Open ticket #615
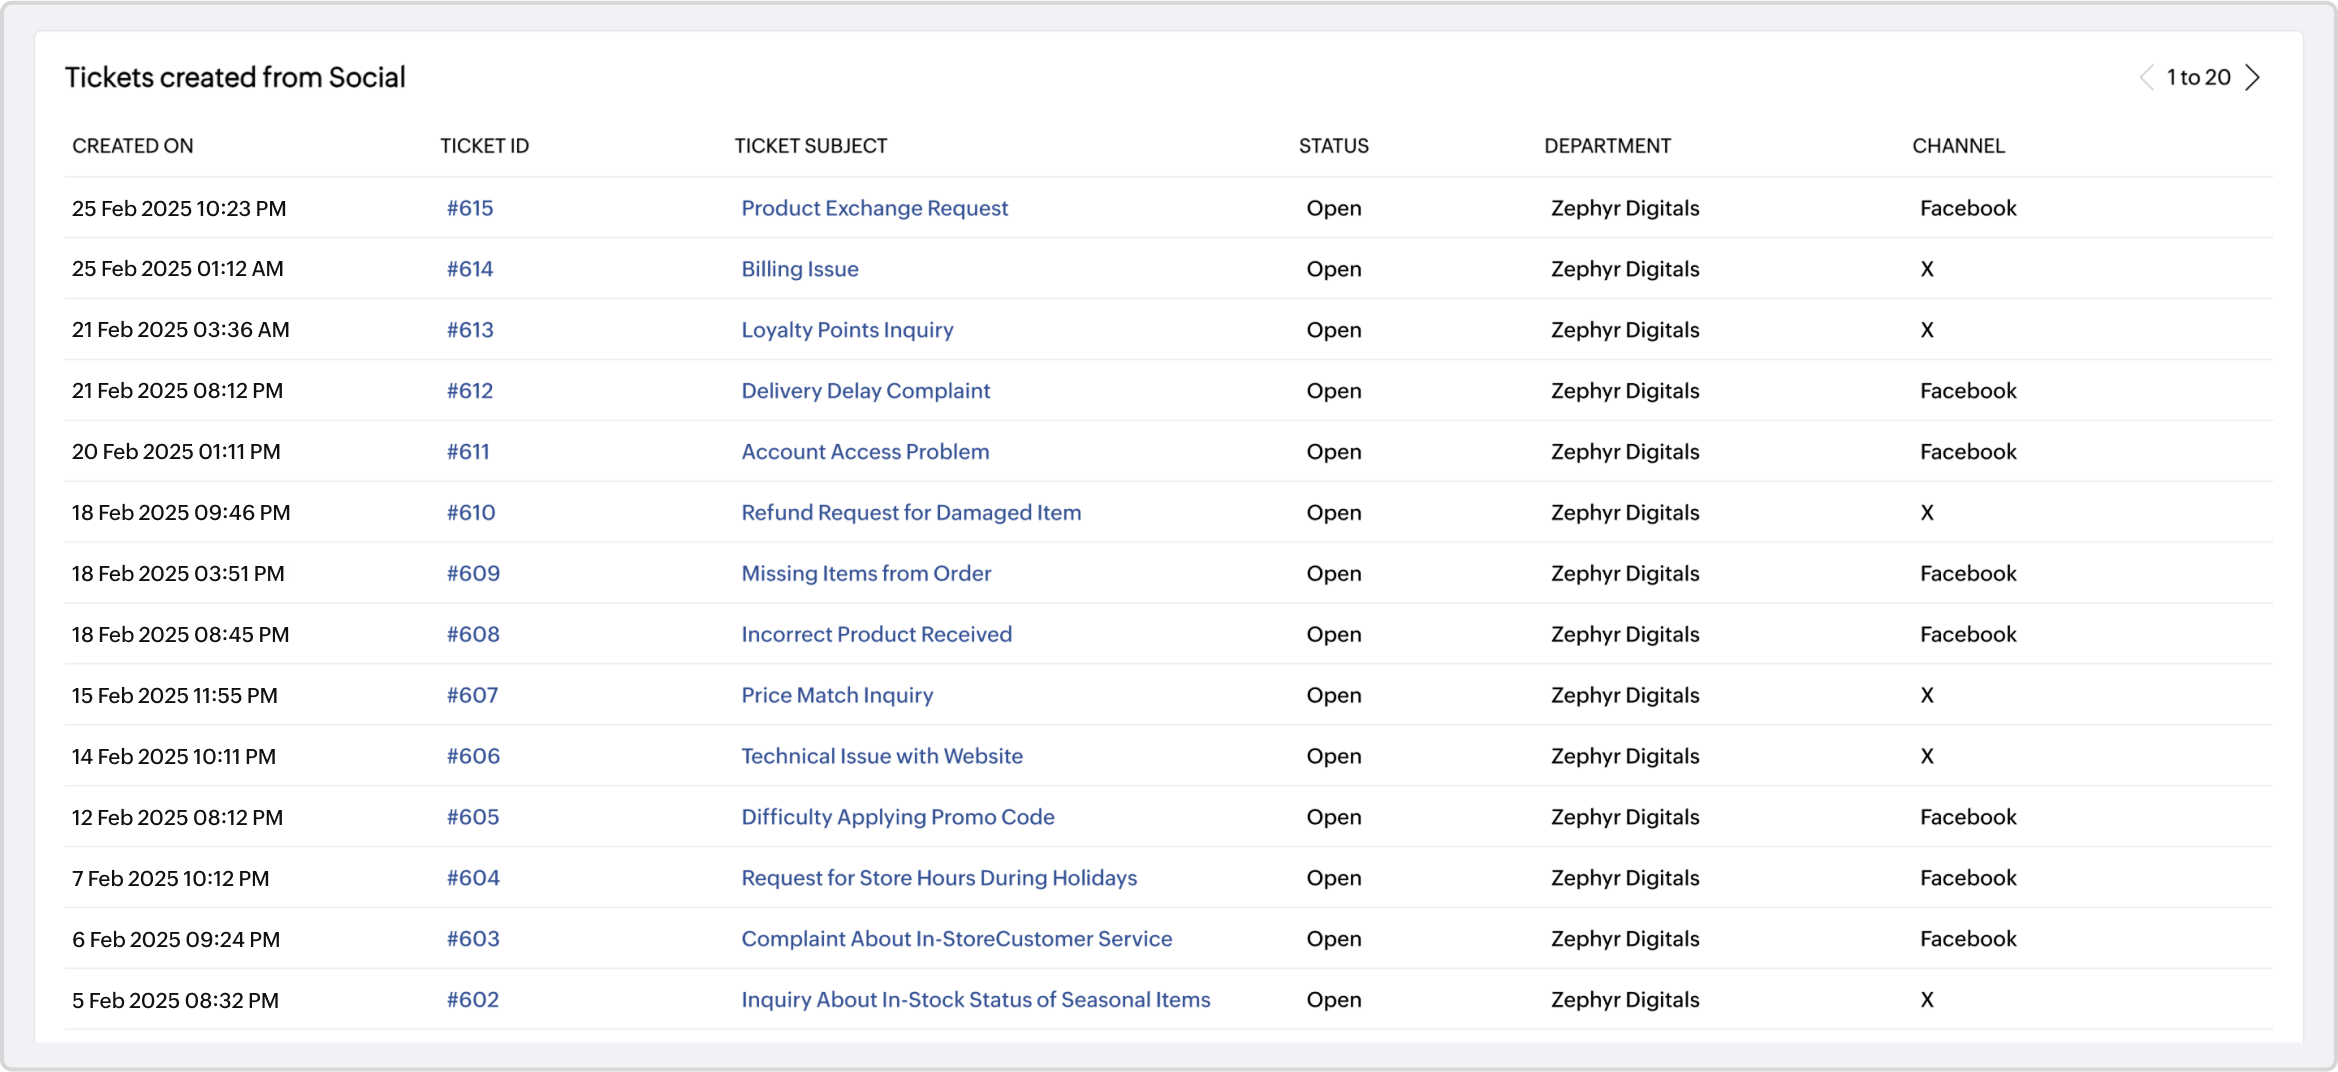Screen dimensions: 2338x1072 pyautogui.click(x=469, y=208)
